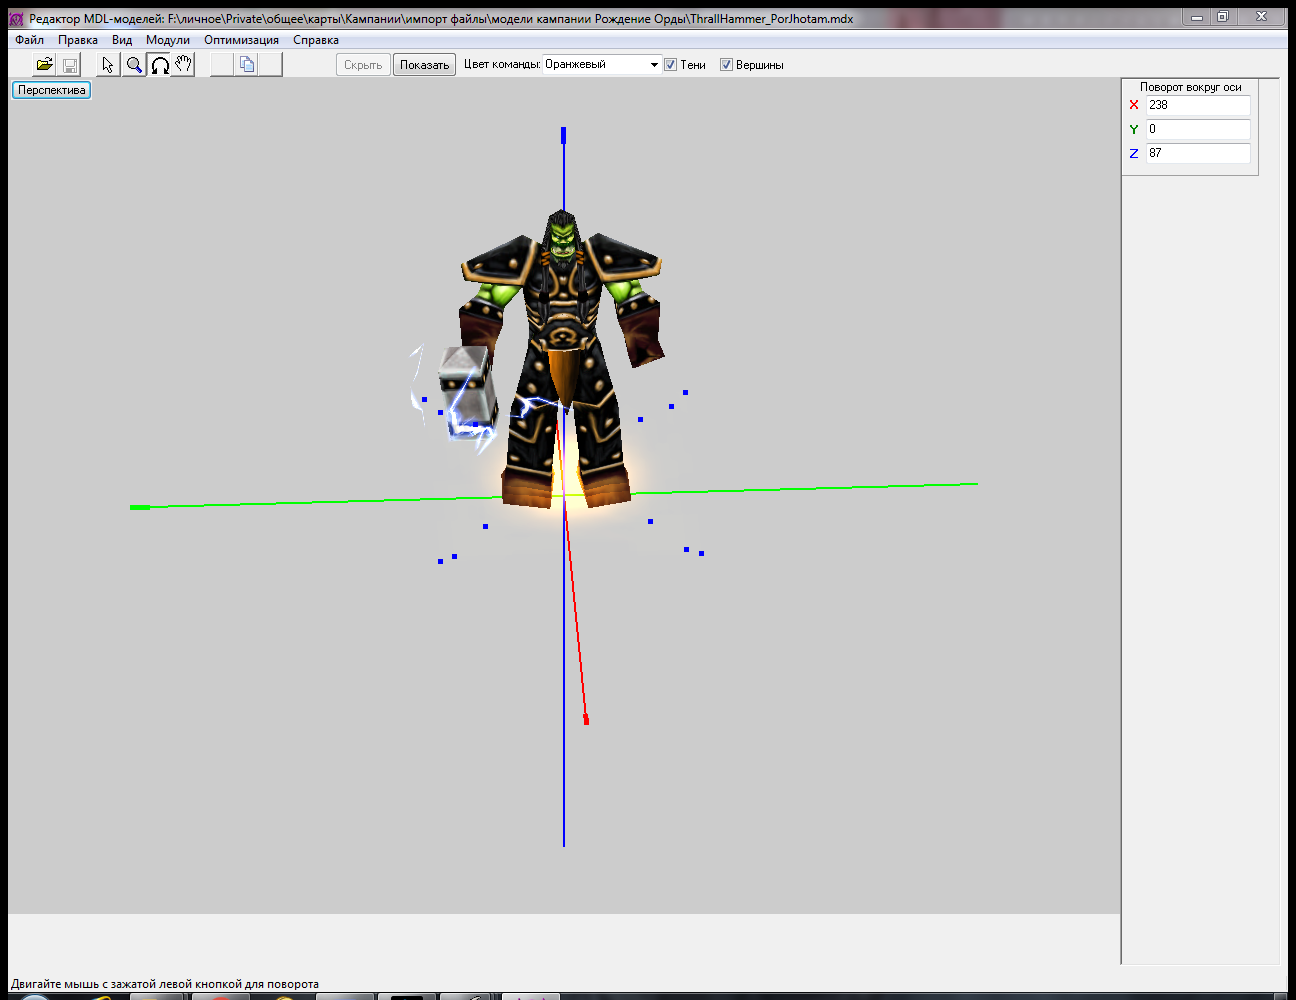Open the Правка menu

coord(77,40)
